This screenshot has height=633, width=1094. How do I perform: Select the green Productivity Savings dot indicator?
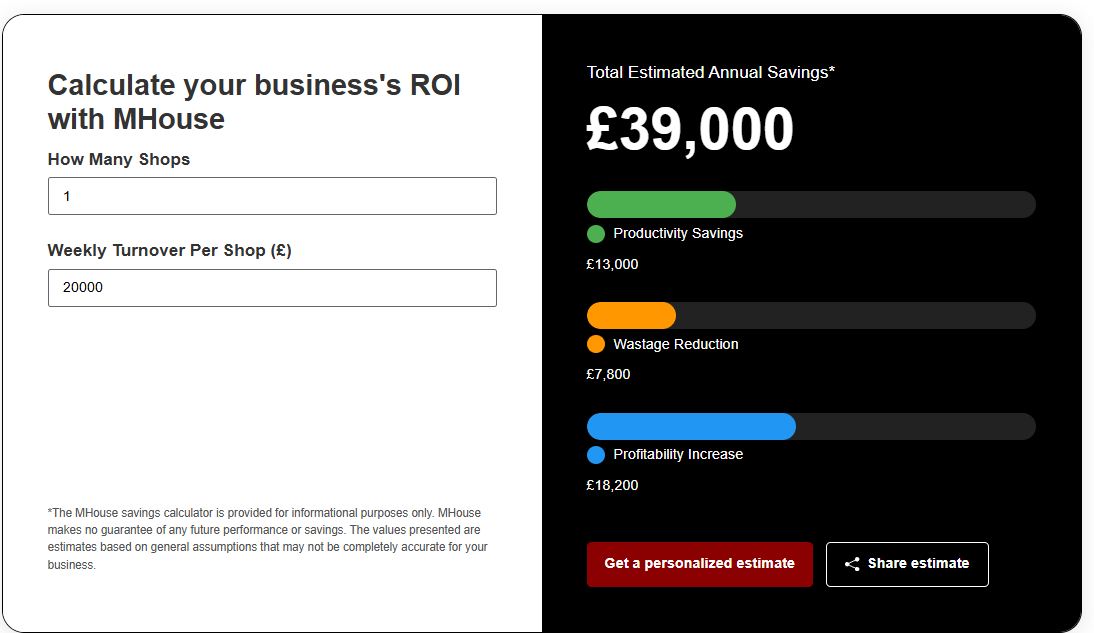point(595,233)
